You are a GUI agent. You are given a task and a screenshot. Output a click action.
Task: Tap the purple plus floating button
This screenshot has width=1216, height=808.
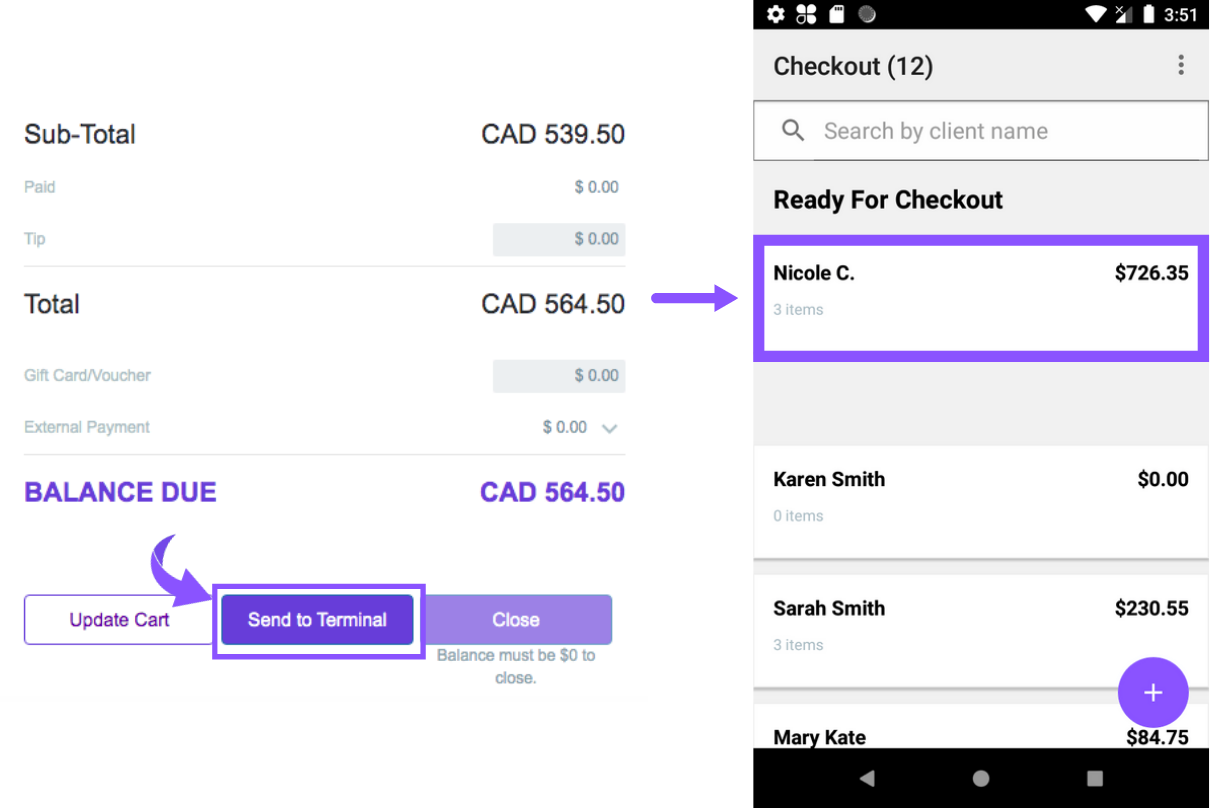click(1152, 692)
